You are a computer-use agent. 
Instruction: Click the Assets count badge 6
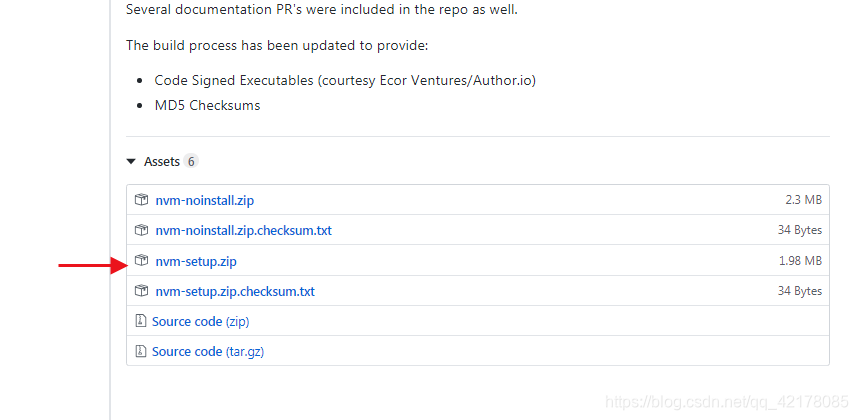(x=190, y=161)
